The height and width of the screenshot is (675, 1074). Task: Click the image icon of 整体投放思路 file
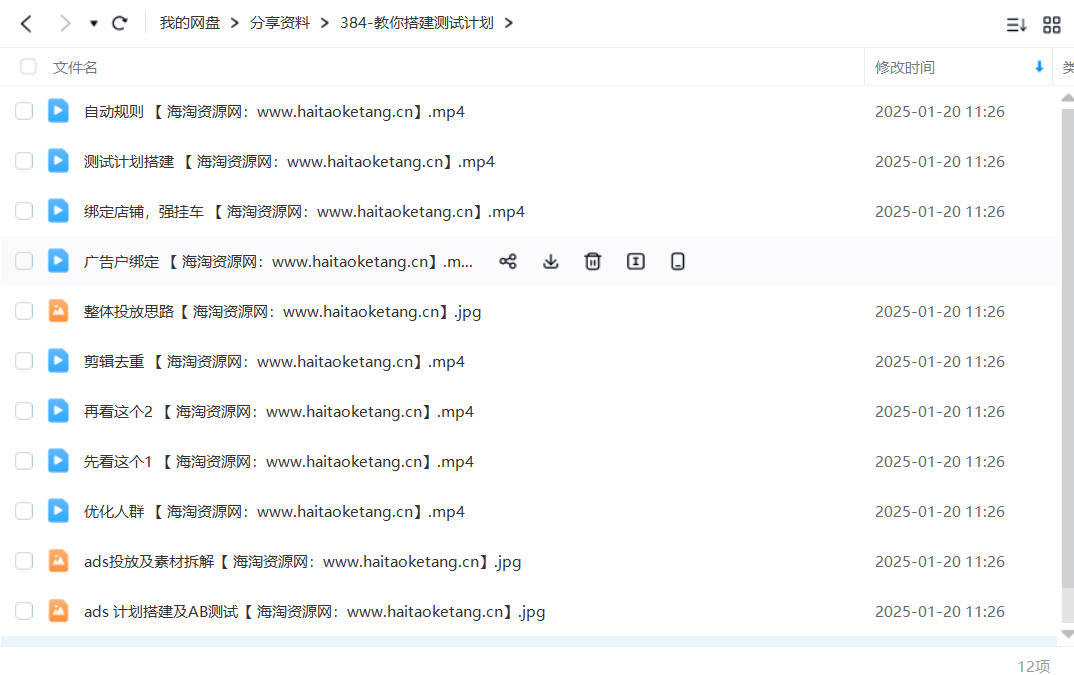tap(58, 311)
